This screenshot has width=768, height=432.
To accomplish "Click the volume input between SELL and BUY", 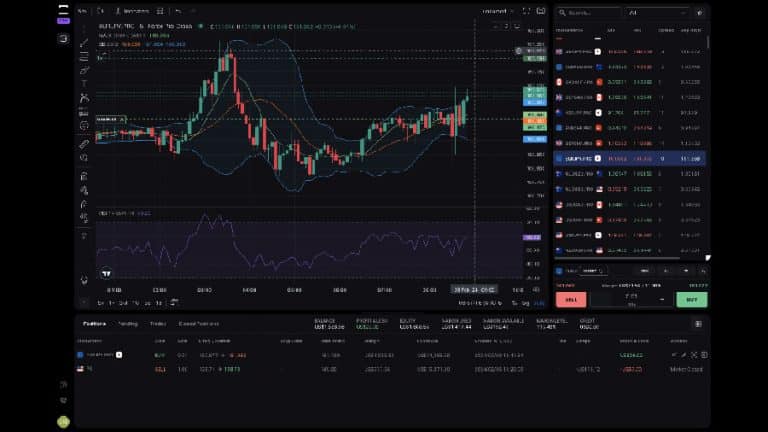I will click(631, 299).
